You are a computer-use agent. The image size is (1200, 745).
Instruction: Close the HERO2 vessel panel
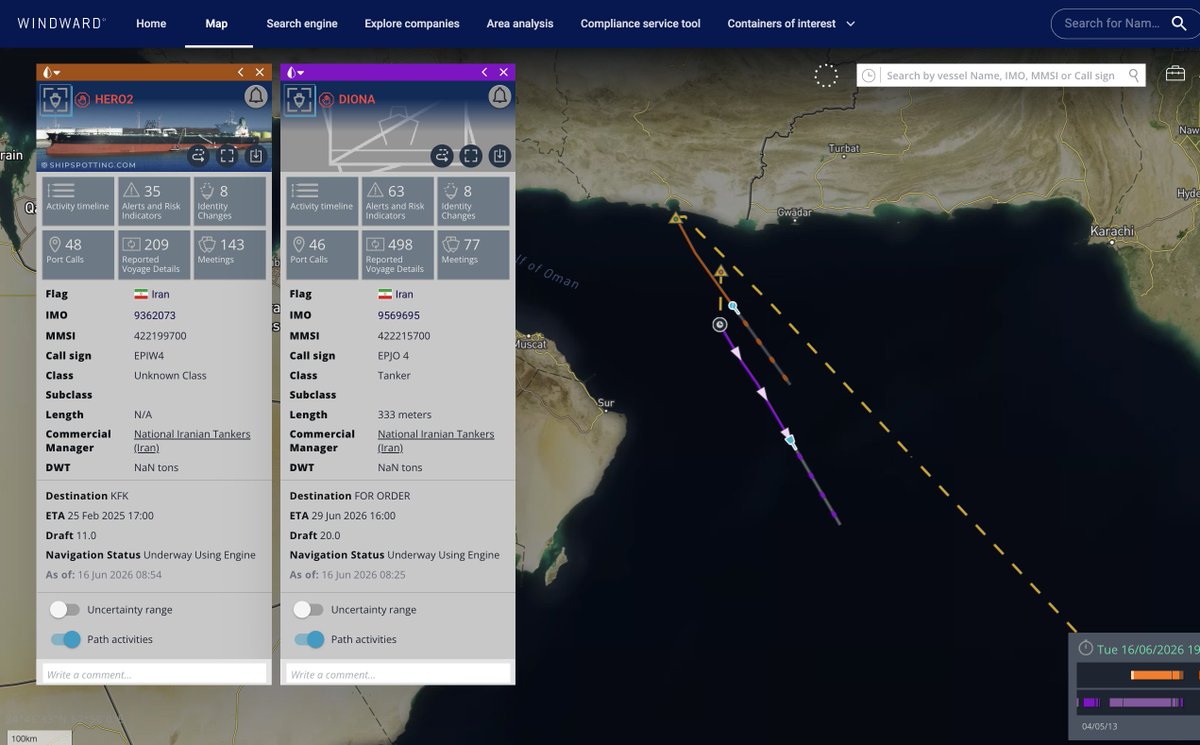[260, 72]
